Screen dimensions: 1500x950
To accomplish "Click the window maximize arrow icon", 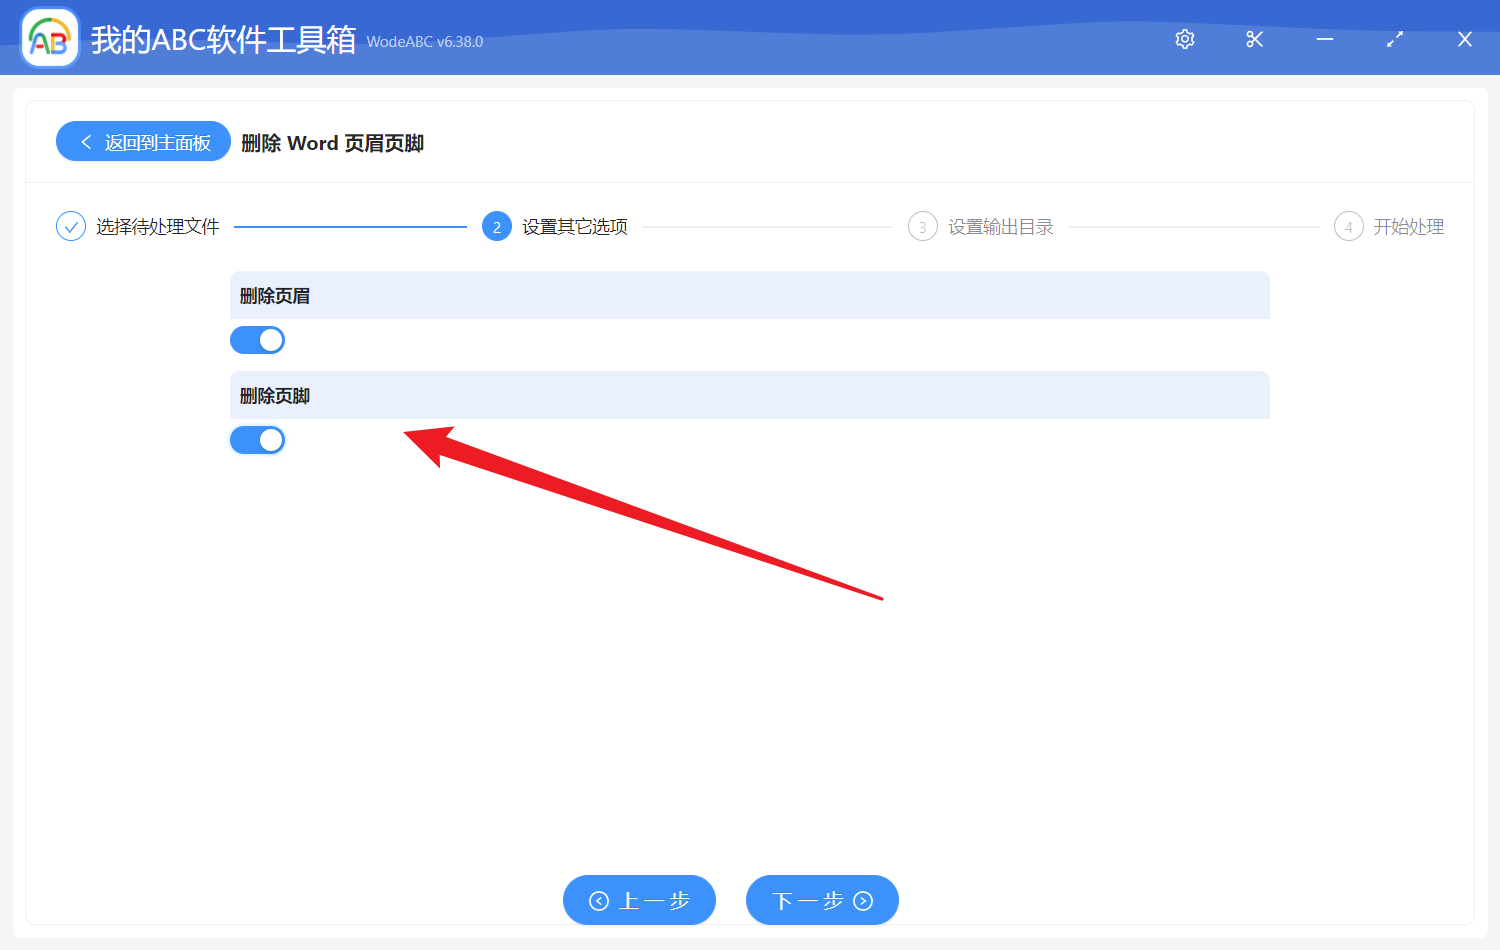I will pos(1394,39).
